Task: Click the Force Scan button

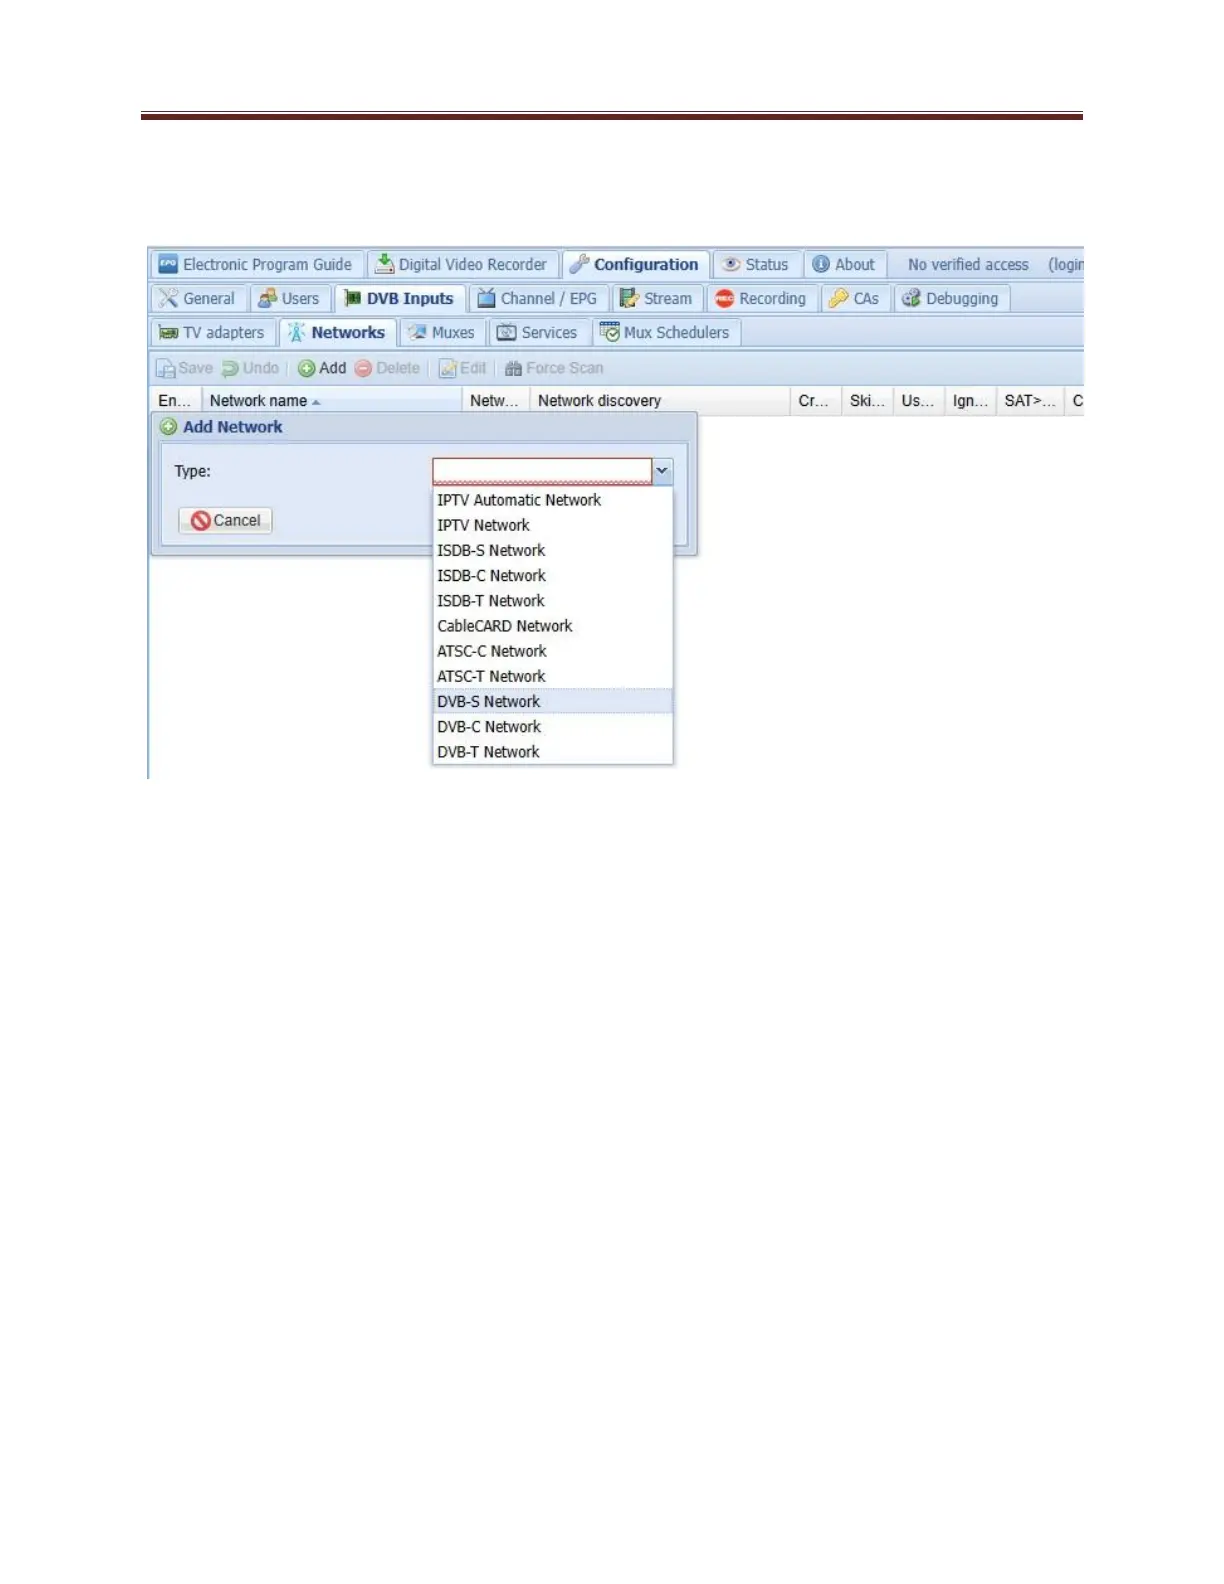Action: [x=555, y=368]
